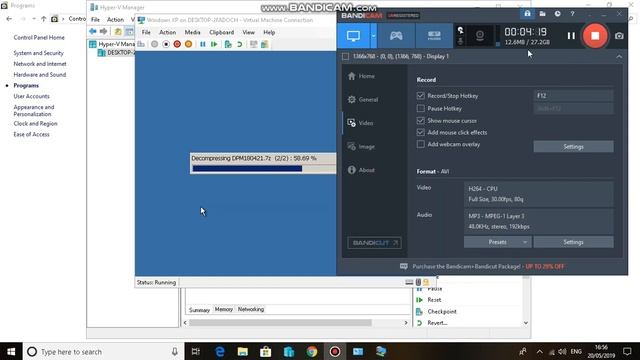Open File menu in Virtual Machine Connection

[146, 32]
